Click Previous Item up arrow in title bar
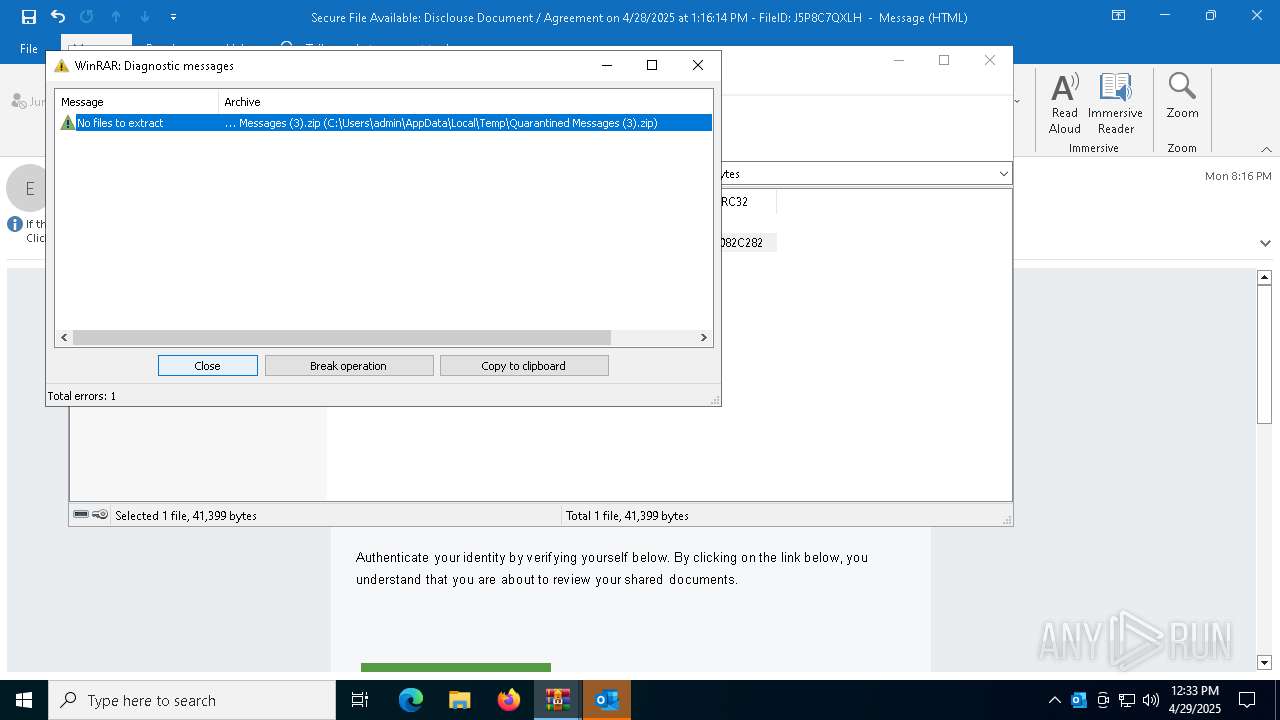Viewport: 1280px width, 720px height. tap(116, 17)
